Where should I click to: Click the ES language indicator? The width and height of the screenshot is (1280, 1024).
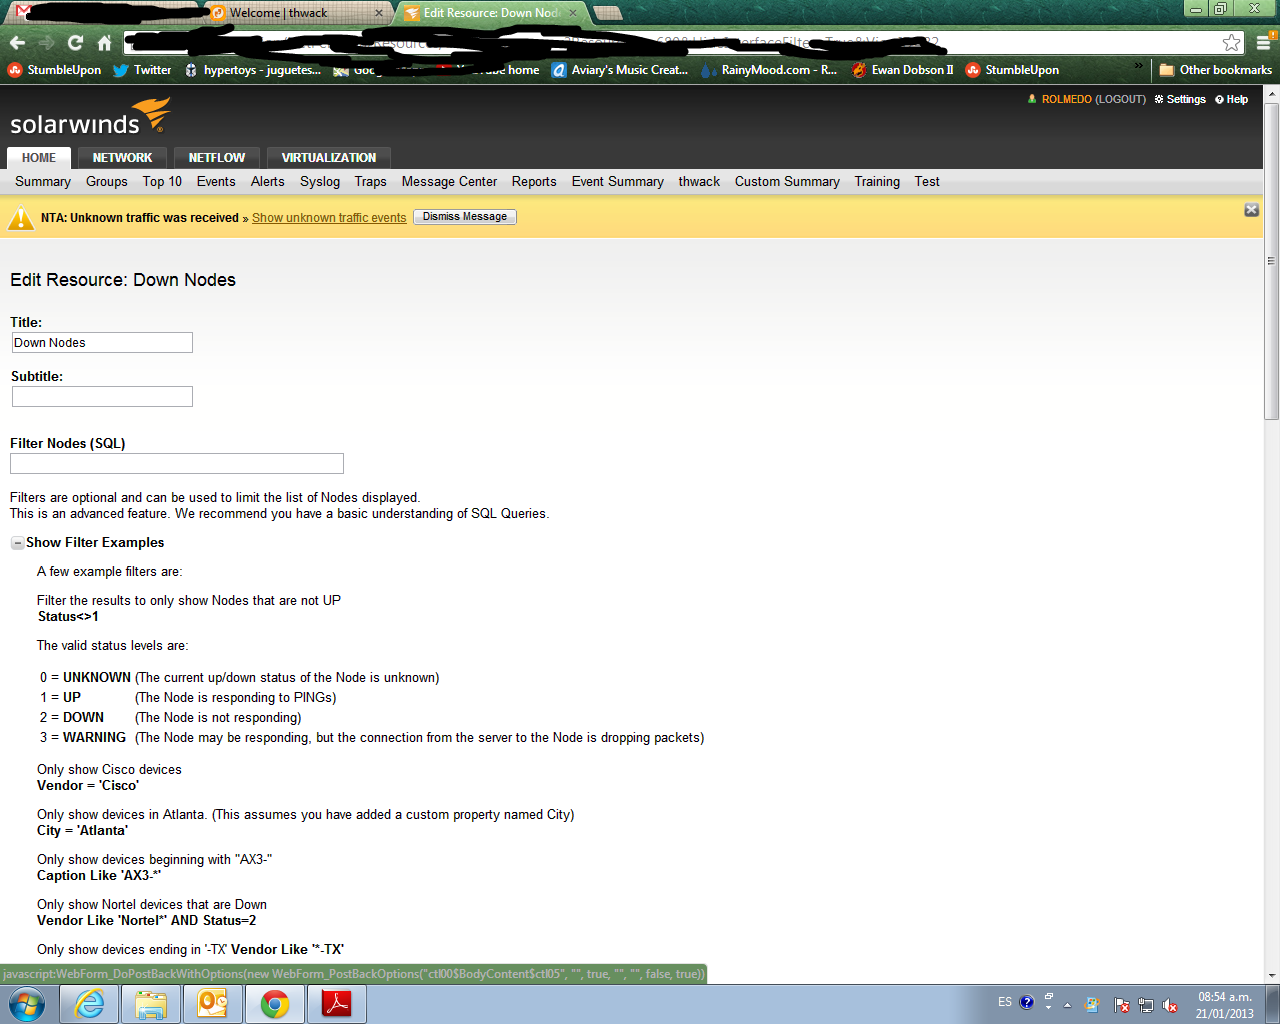tap(1005, 1002)
